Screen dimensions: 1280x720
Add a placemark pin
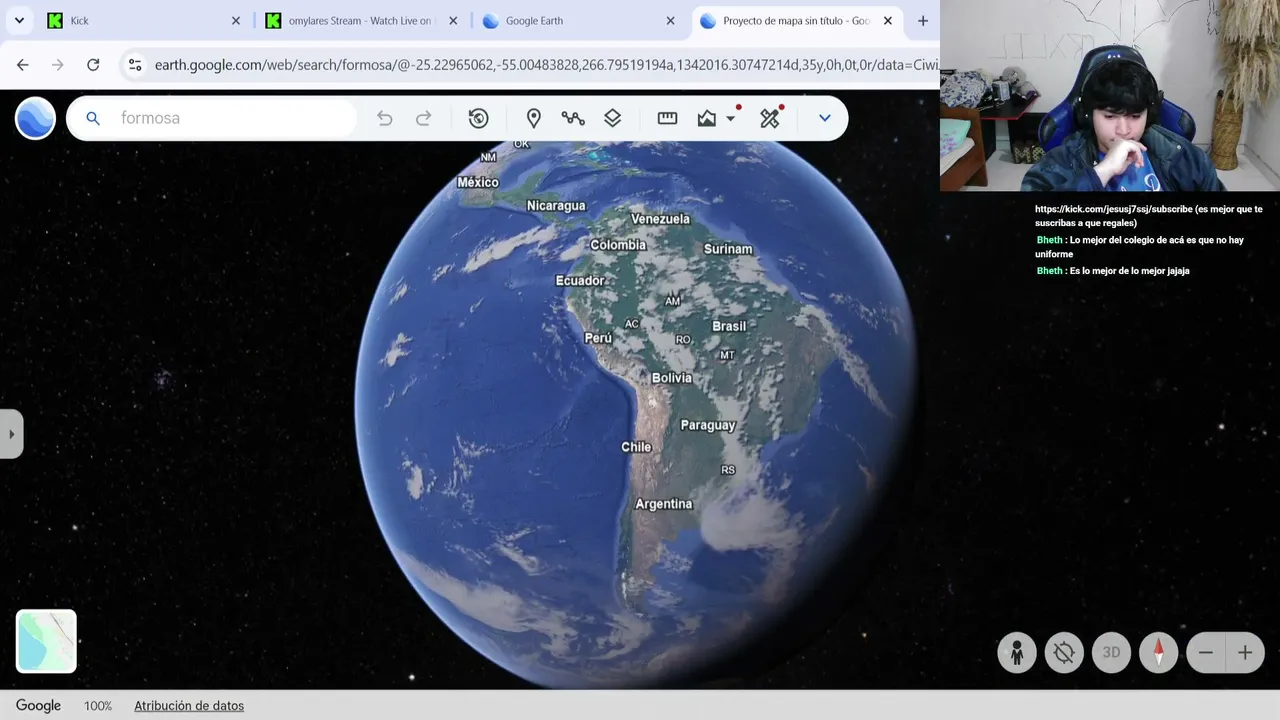click(534, 118)
